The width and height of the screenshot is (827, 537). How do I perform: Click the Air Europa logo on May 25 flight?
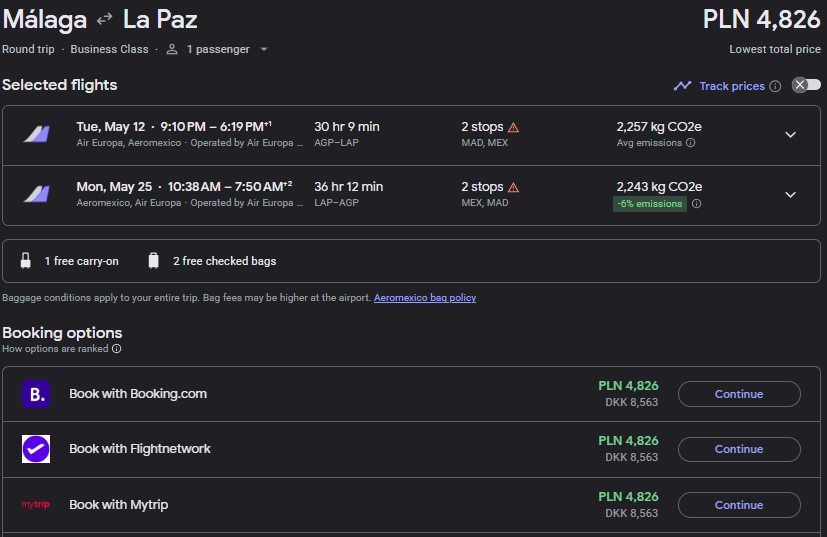36,195
